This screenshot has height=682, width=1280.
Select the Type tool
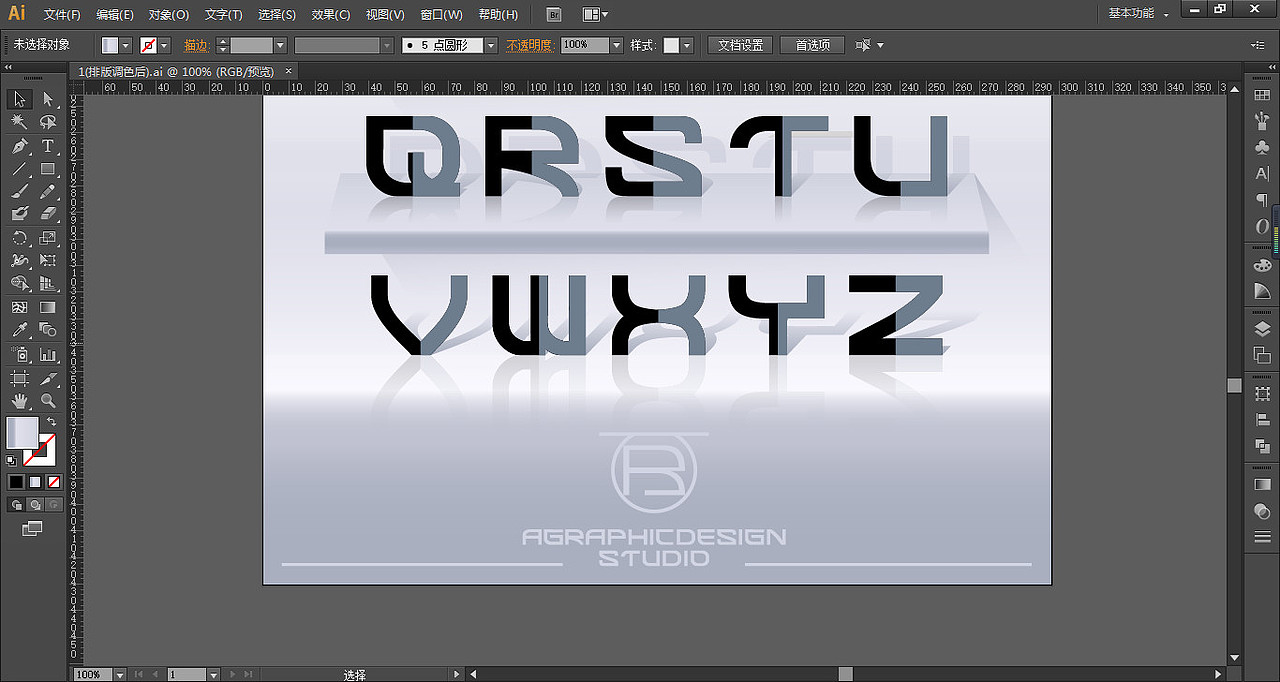47,146
